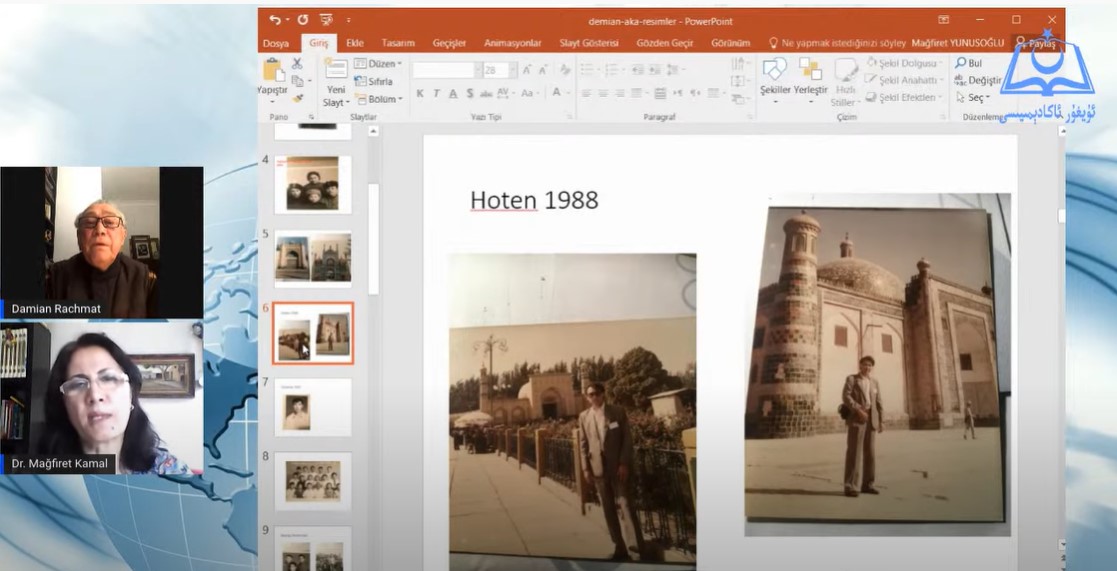This screenshot has height=571, width=1117.
Task: Open the Dosya tab
Action: (276, 43)
